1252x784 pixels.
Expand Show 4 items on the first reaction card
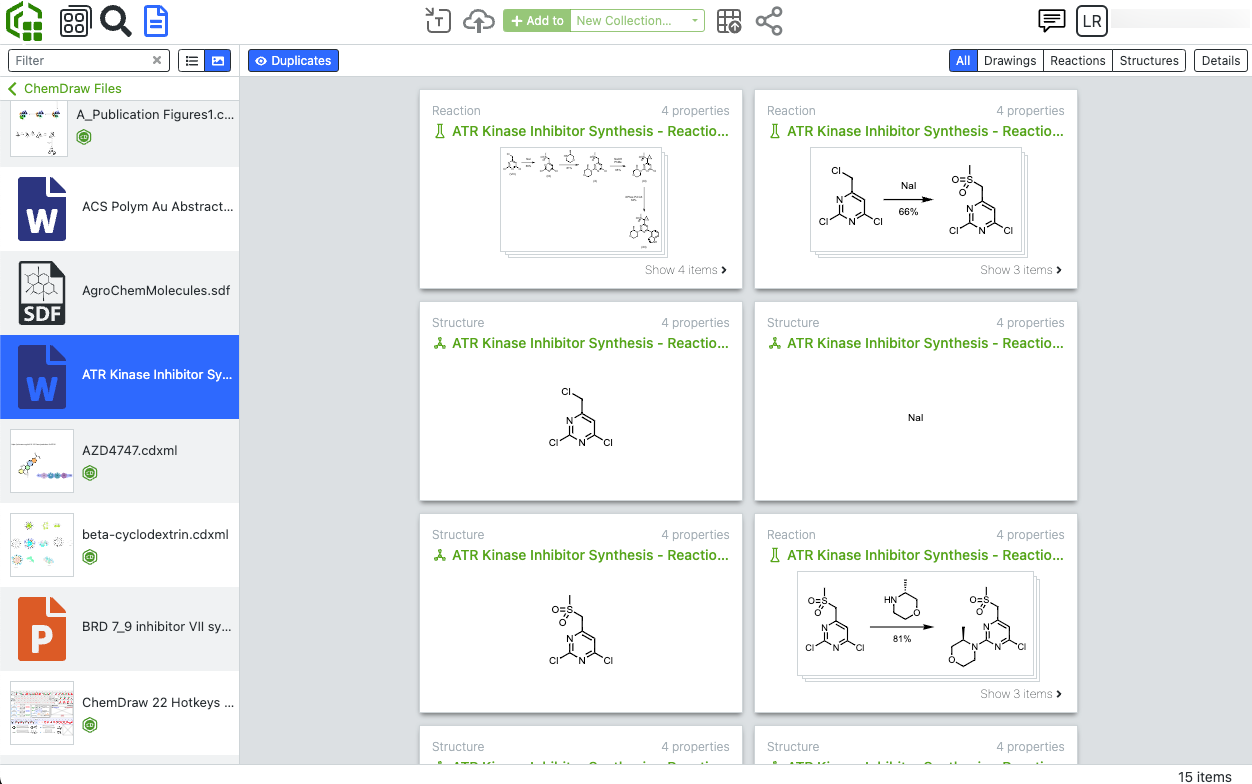pos(686,270)
